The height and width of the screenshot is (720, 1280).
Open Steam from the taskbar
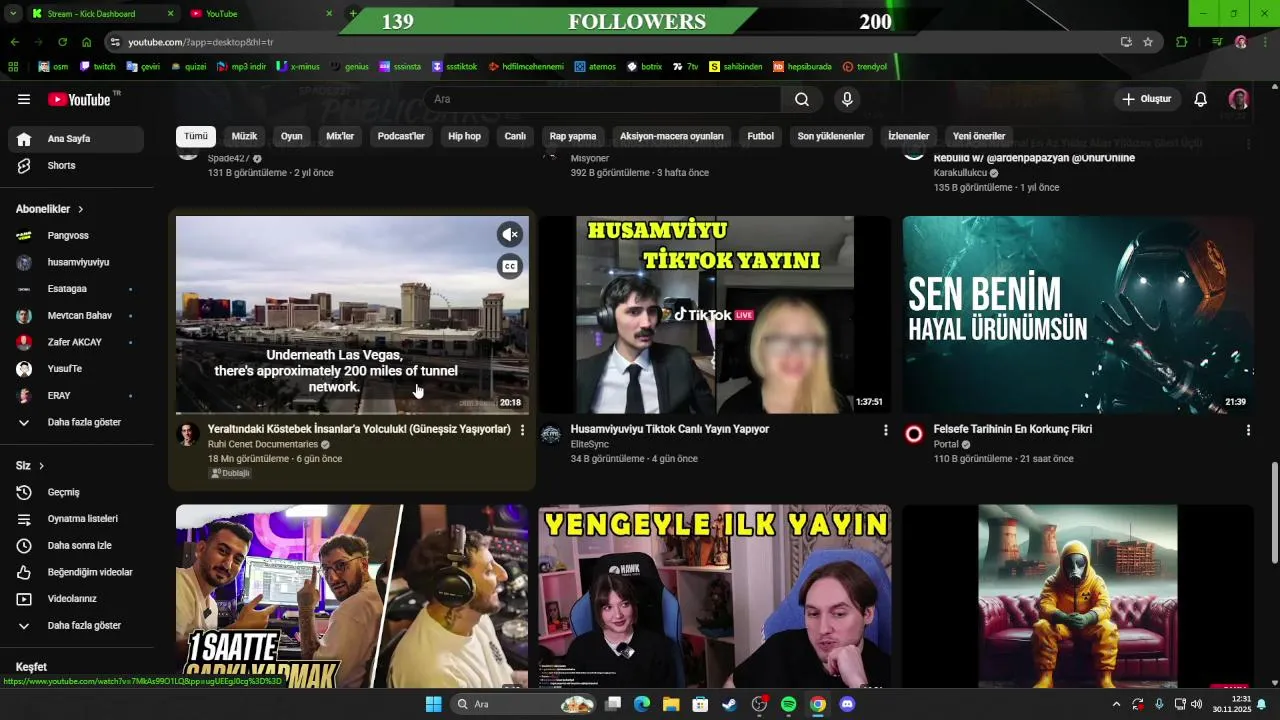pos(729,704)
